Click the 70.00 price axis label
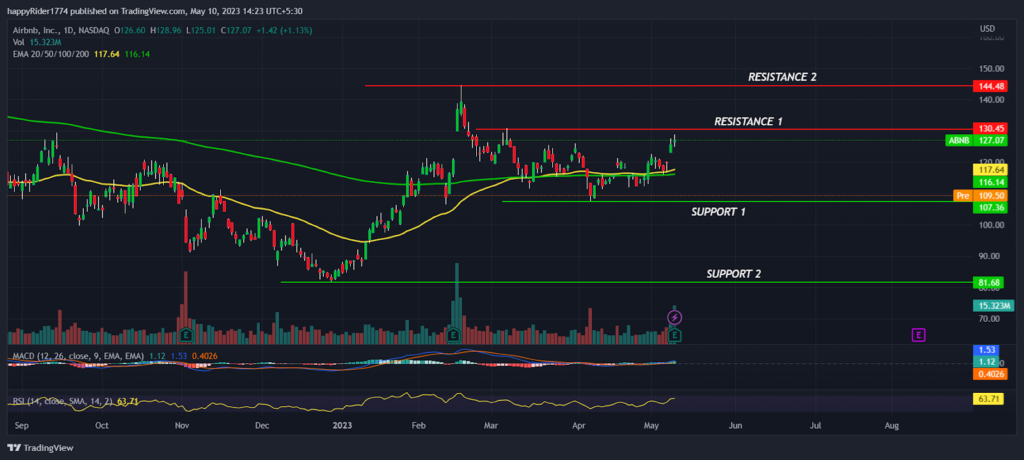The width and height of the screenshot is (1024, 460). (991, 319)
